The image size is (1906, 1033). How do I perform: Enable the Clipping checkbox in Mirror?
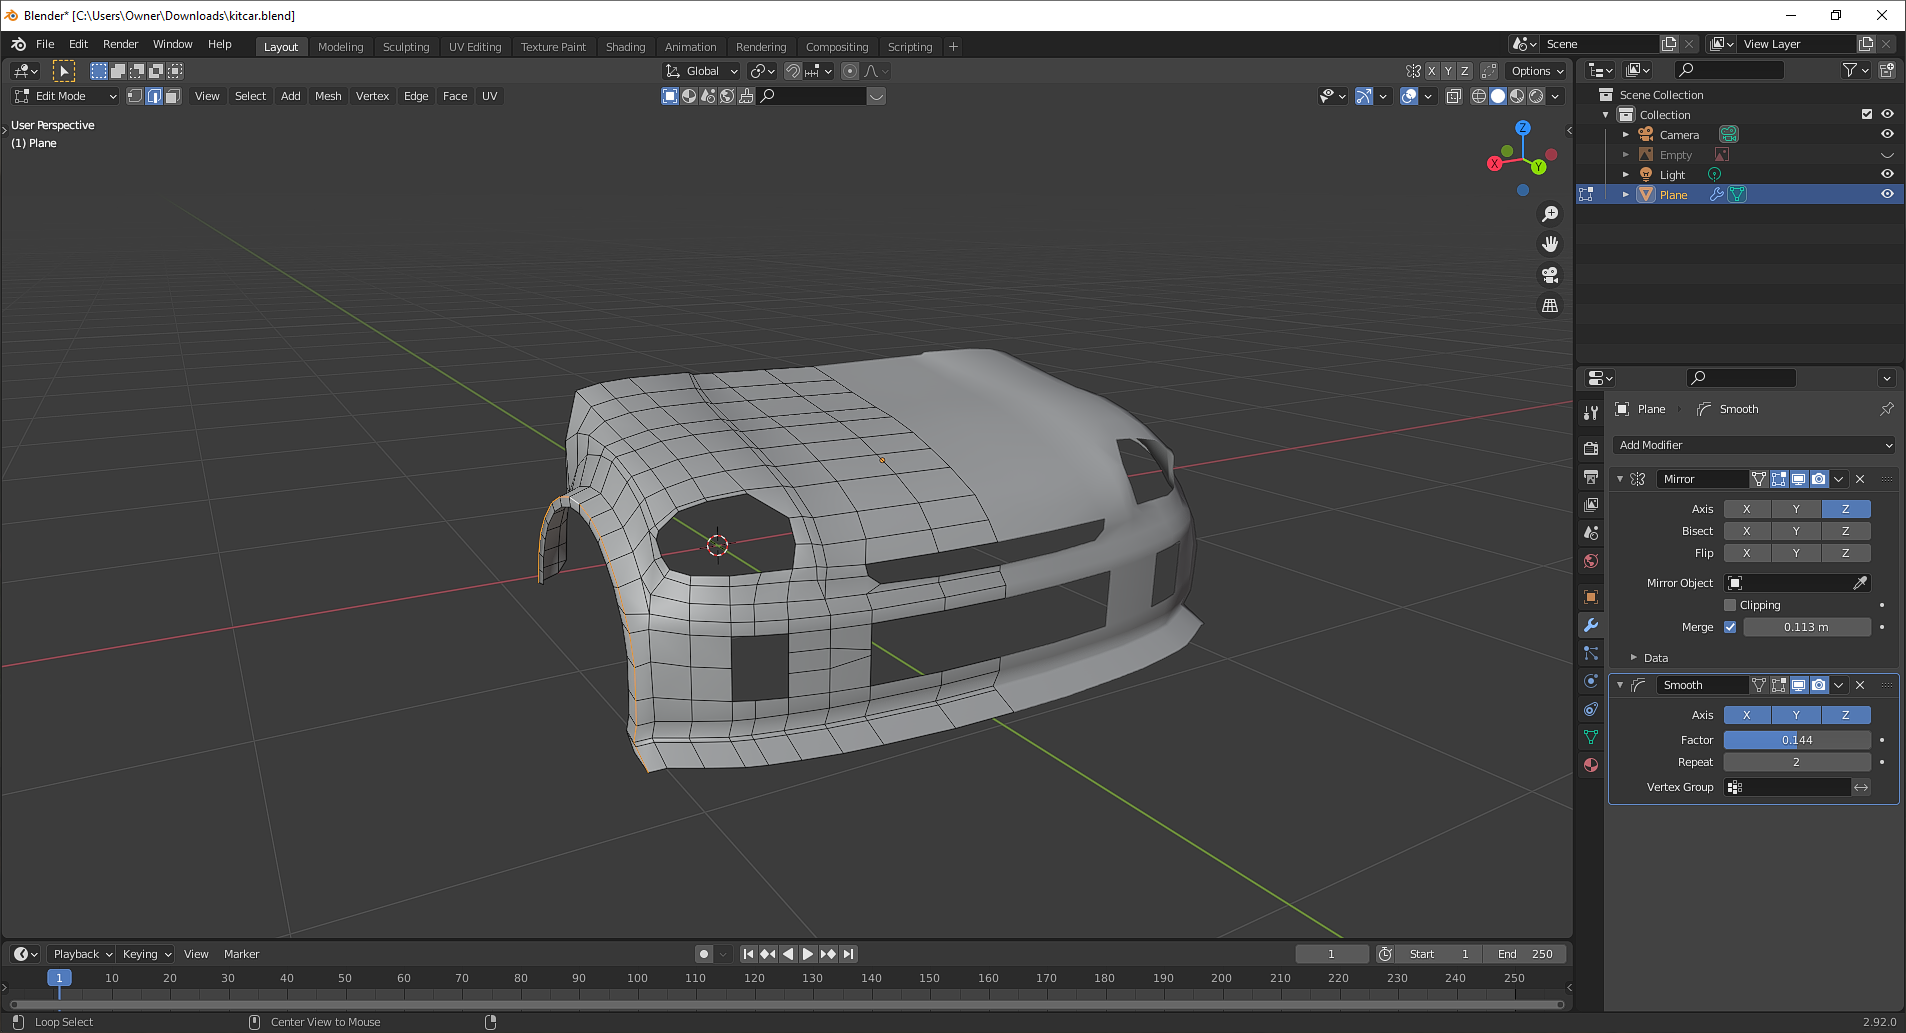[1730, 605]
